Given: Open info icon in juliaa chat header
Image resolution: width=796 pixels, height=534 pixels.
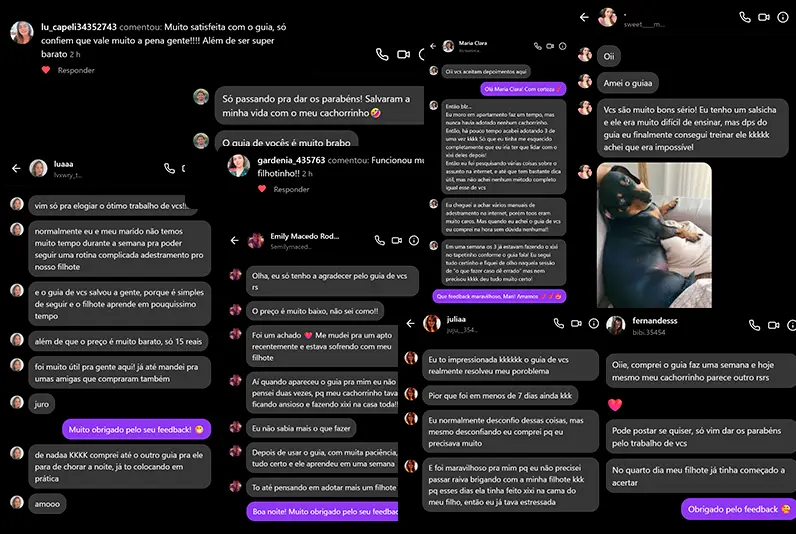Looking at the screenshot, I should point(593,323).
